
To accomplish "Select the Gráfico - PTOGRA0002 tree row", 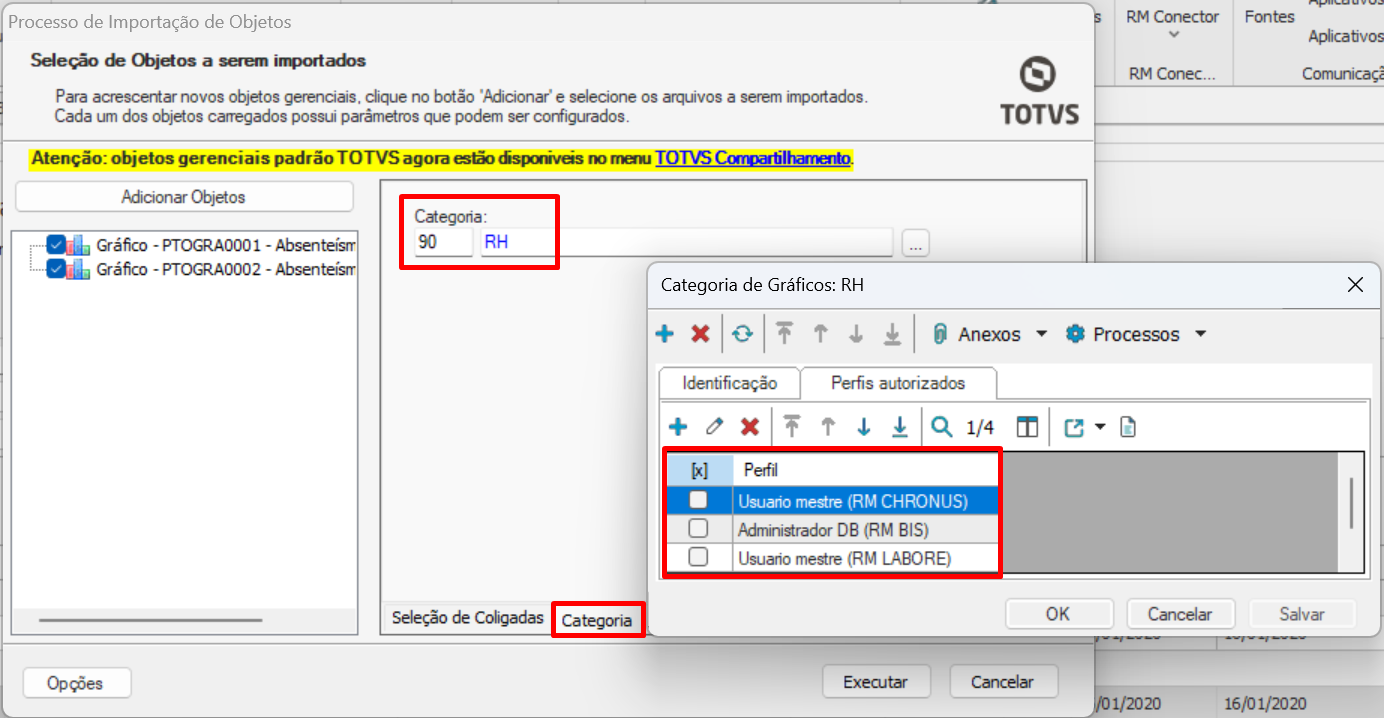I will point(226,269).
